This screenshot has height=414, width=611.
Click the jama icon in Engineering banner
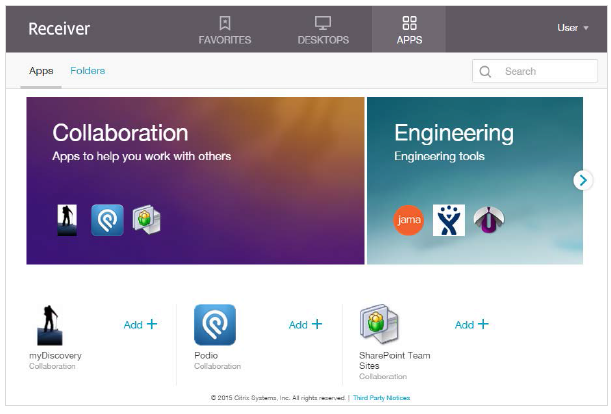pos(408,220)
